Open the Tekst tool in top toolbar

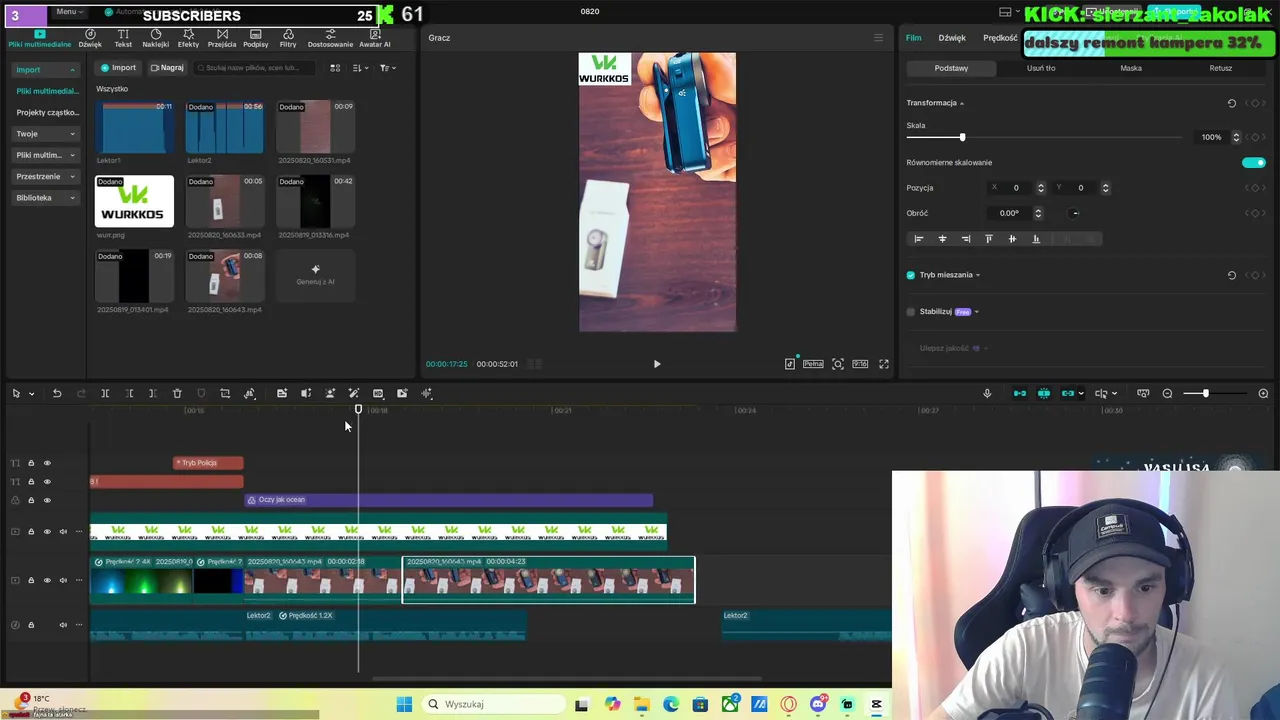tap(123, 38)
